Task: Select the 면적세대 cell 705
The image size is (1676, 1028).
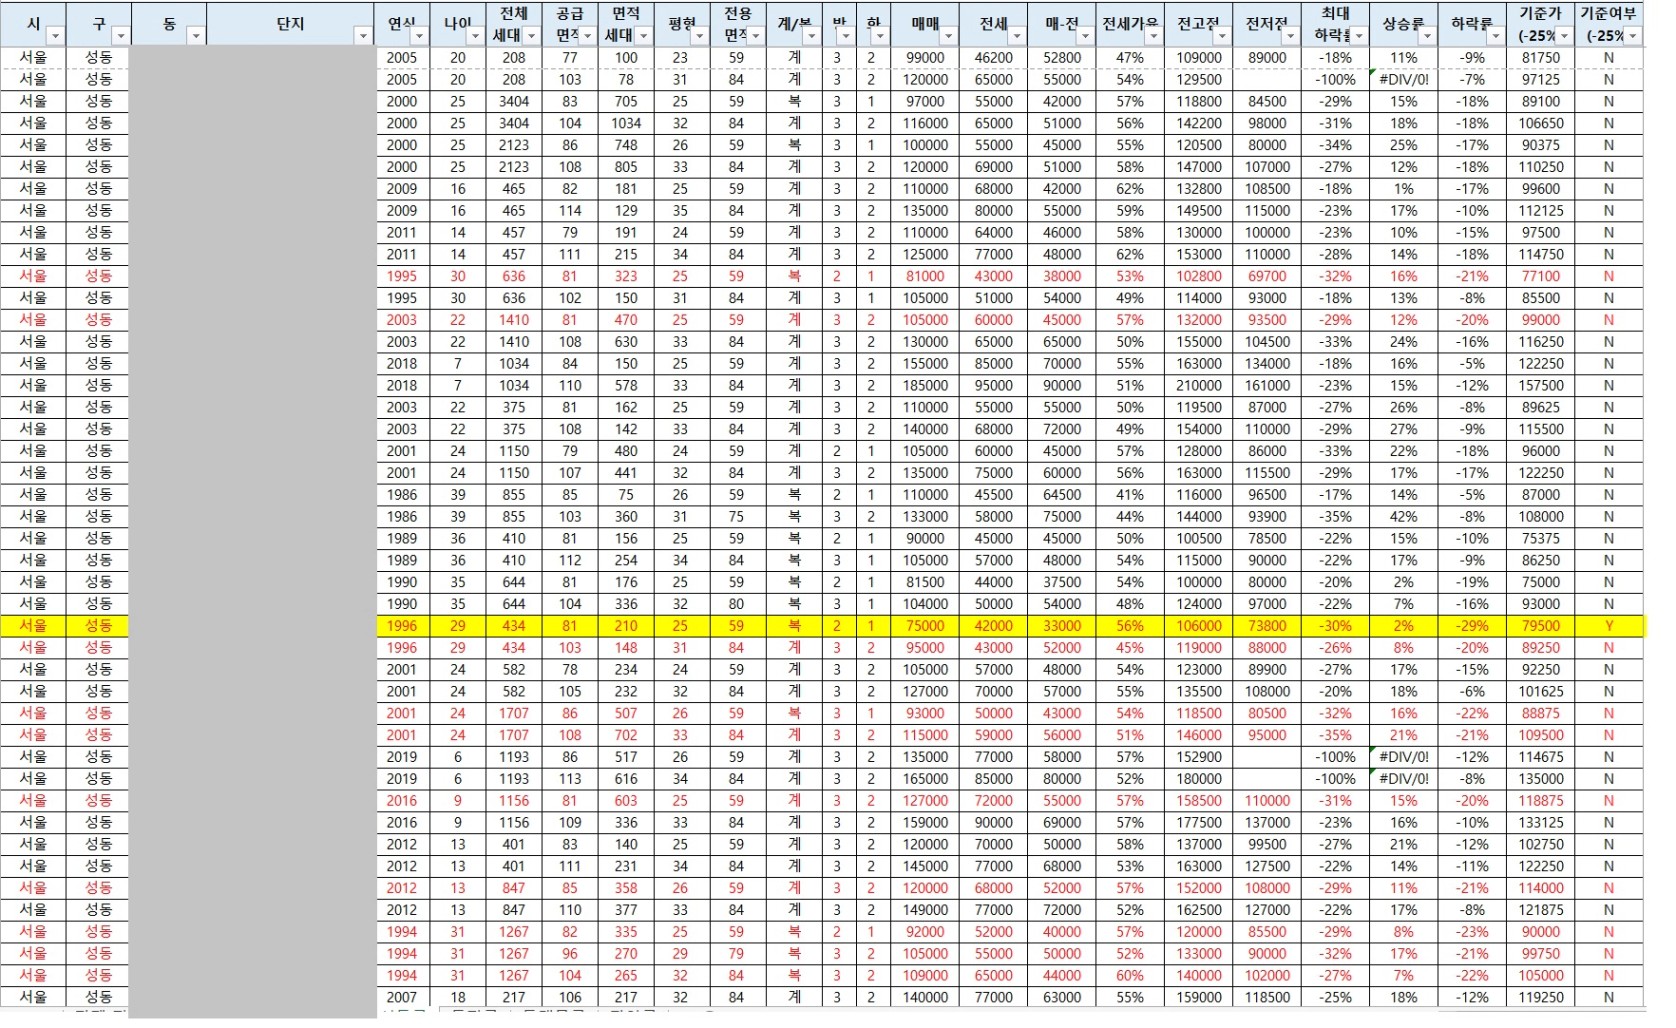Action: click(626, 101)
